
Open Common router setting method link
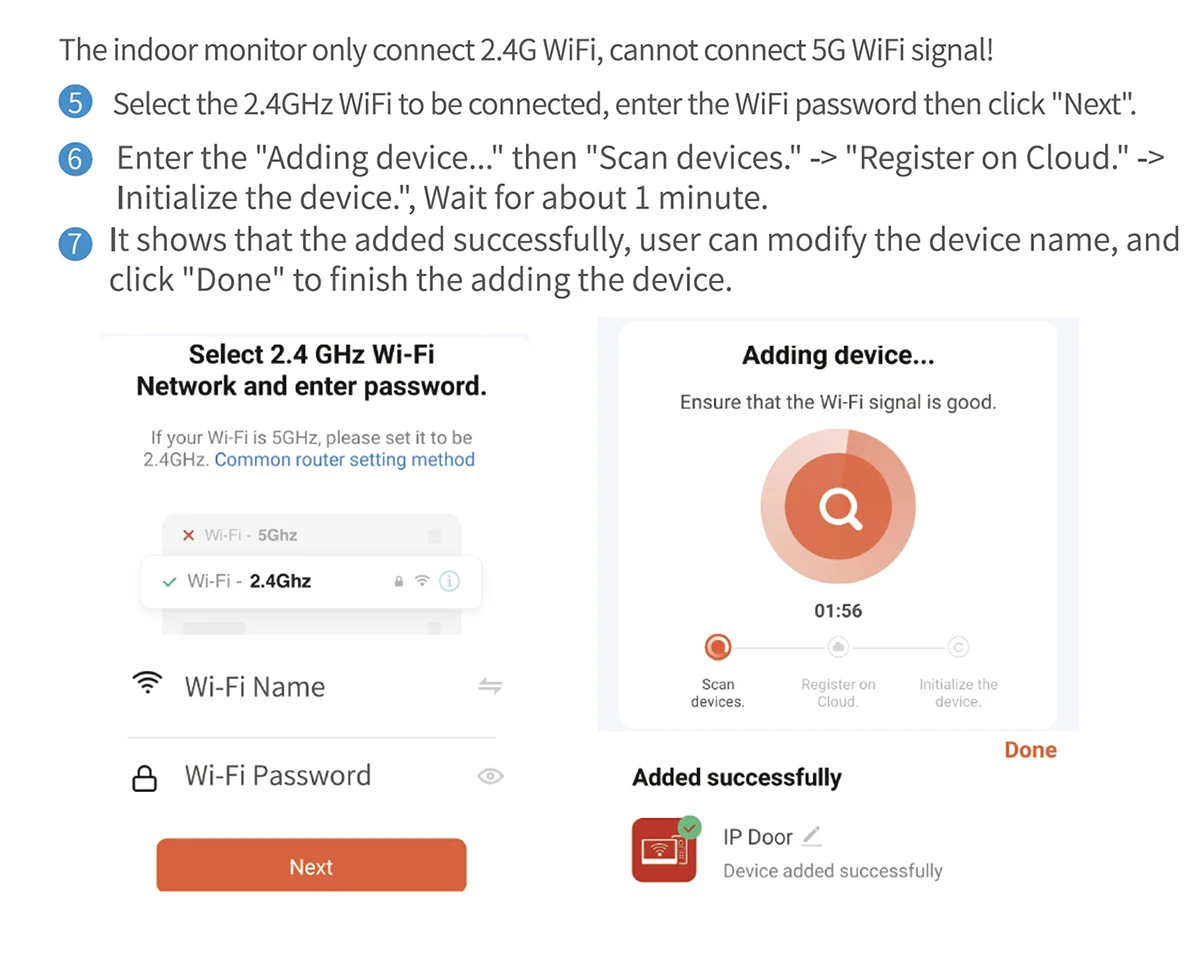pos(344,460)
